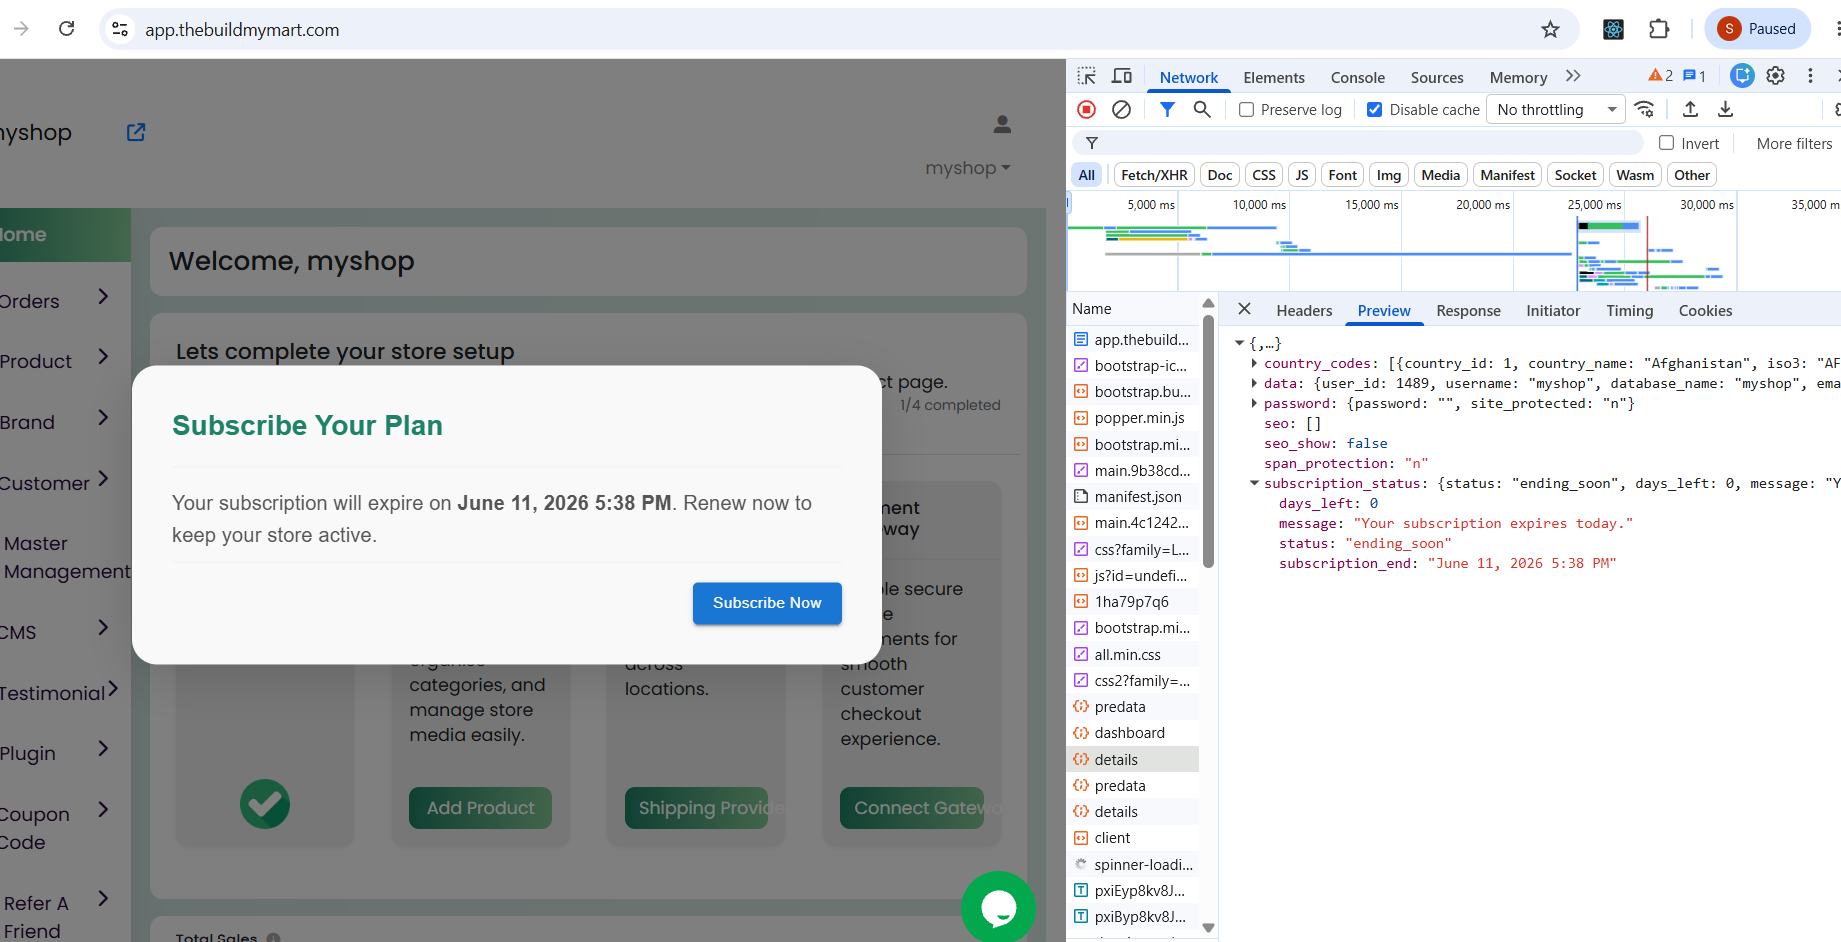Filter requests by Img type
1841x942 pixels.
tap(1389, 175)
